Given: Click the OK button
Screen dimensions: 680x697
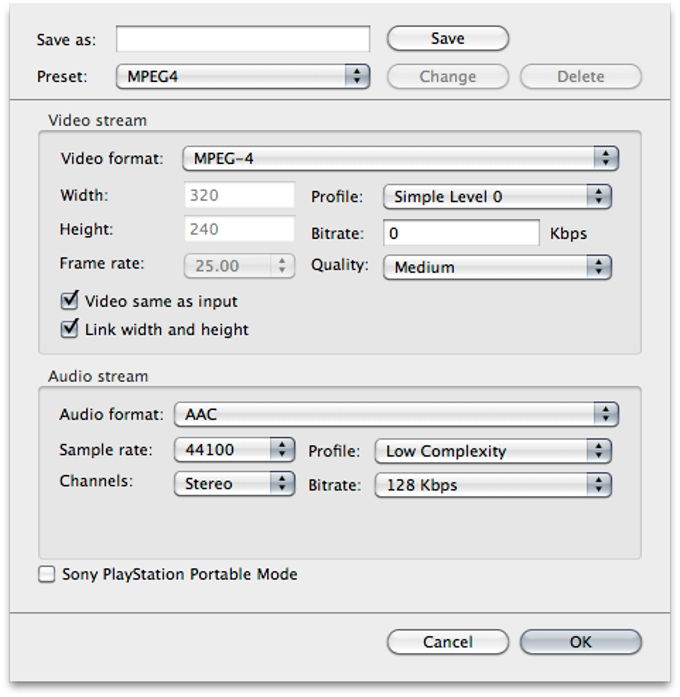Looking at the screenshot, I should pos(580,642).
